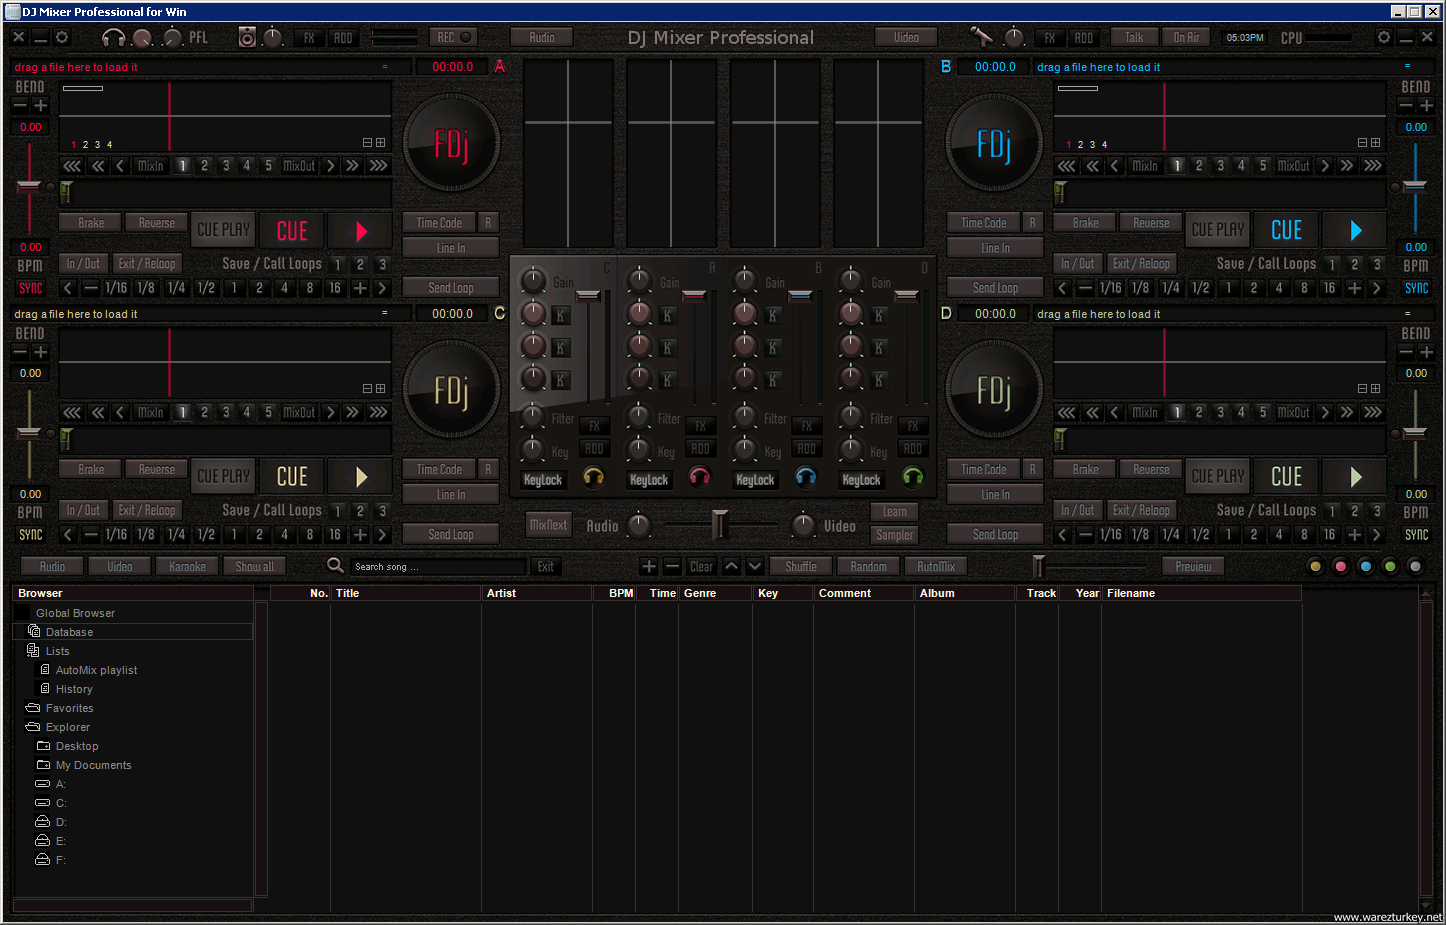Click deck B pitch bend minus
The width and height of the screenshot is (1446, 925).
1406,105
